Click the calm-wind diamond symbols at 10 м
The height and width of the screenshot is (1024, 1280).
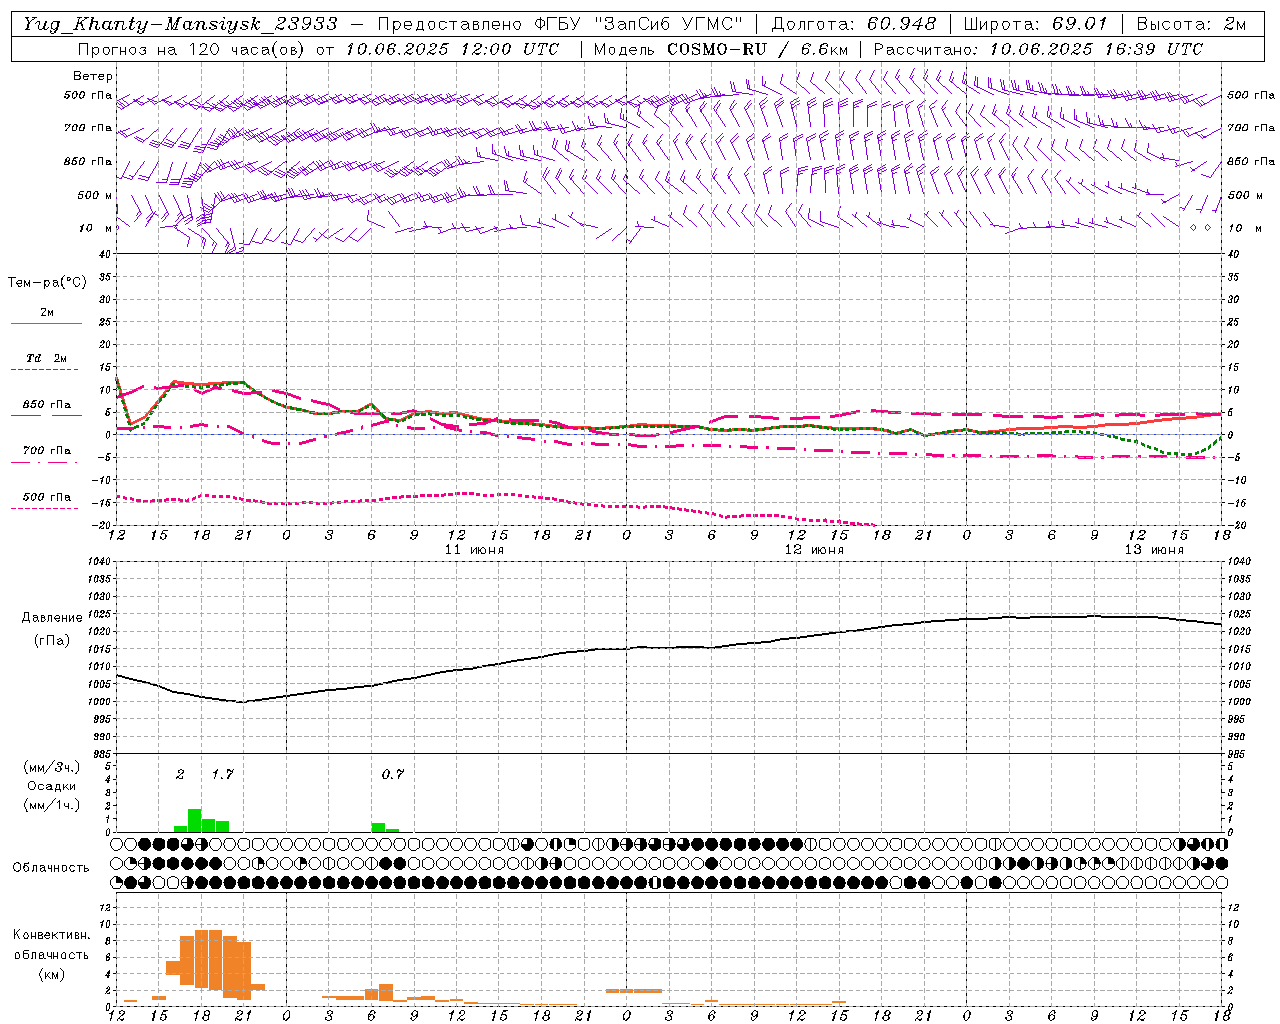click(x=1200, y=228)
